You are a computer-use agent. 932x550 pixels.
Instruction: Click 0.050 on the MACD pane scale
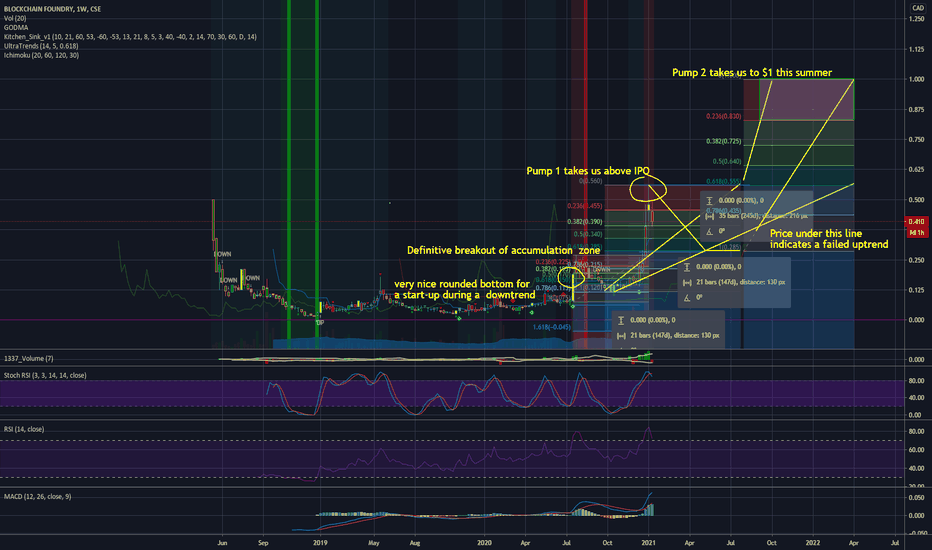[x=916, y=498]
